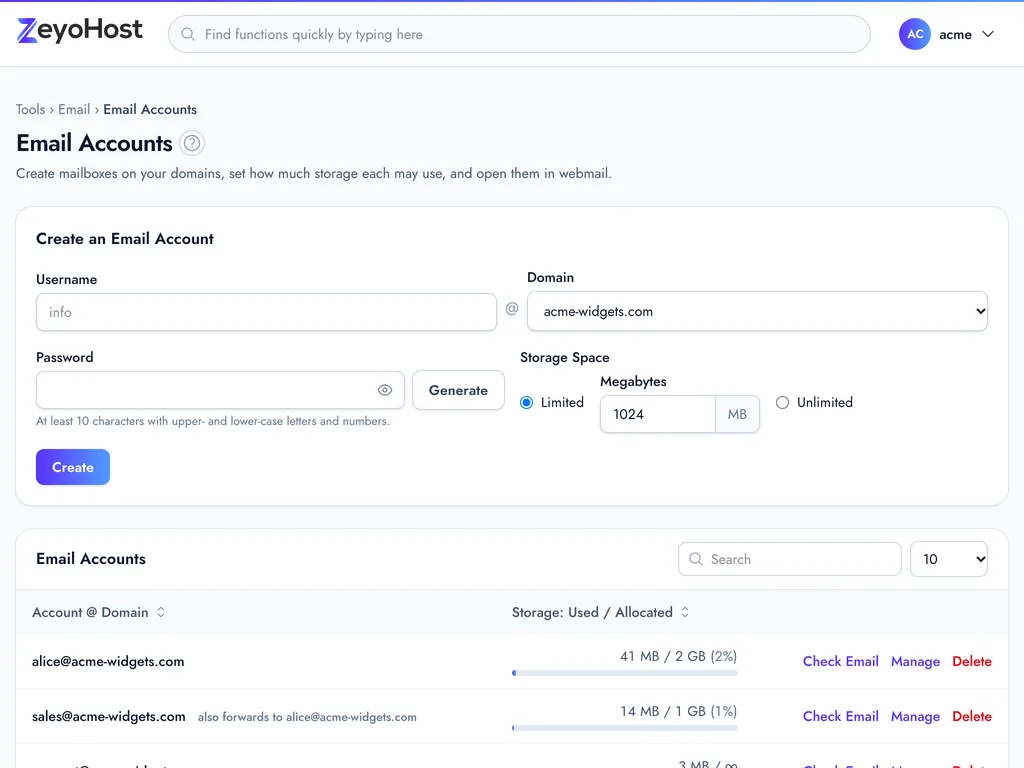Focus the Username input field
The height and width of the screenshot is (768, 1024).
coord(266,312)
